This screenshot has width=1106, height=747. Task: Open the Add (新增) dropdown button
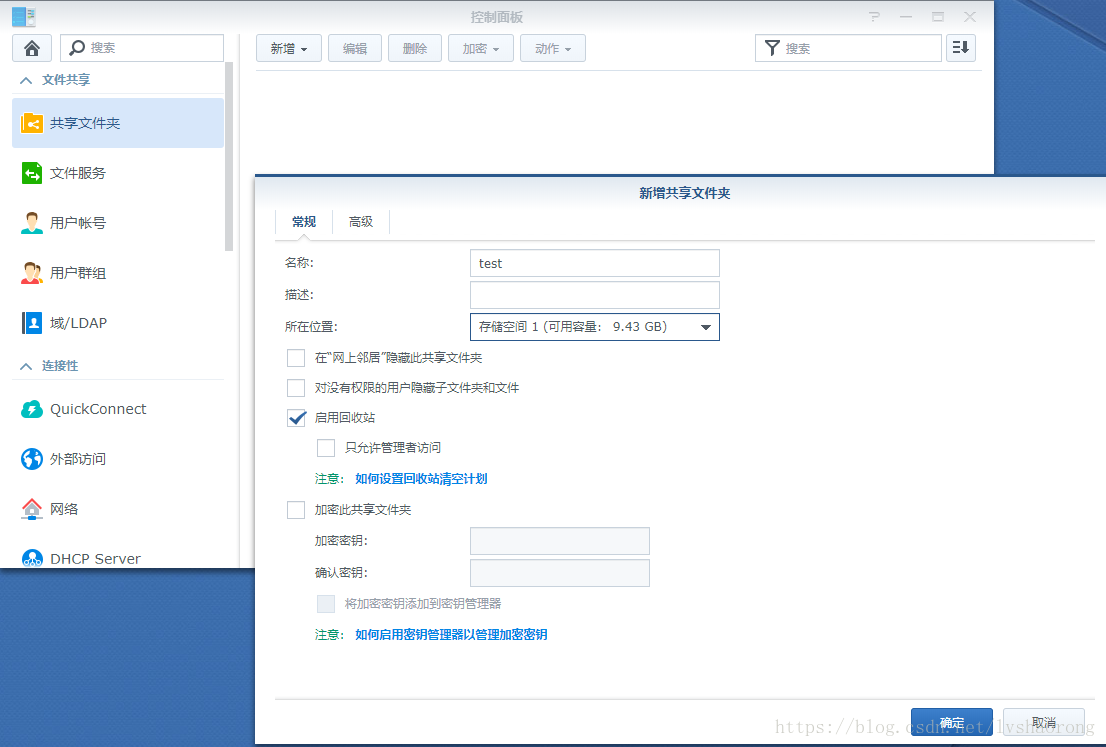coord(289,48)
